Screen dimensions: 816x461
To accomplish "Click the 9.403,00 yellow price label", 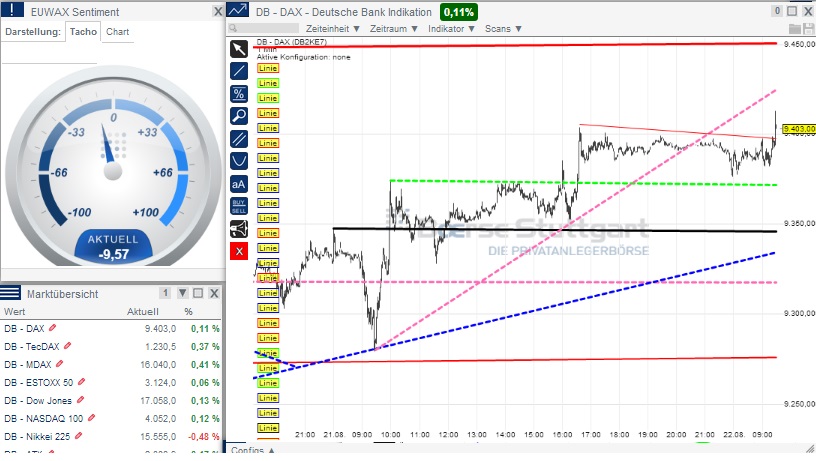I will coord(798,129).
